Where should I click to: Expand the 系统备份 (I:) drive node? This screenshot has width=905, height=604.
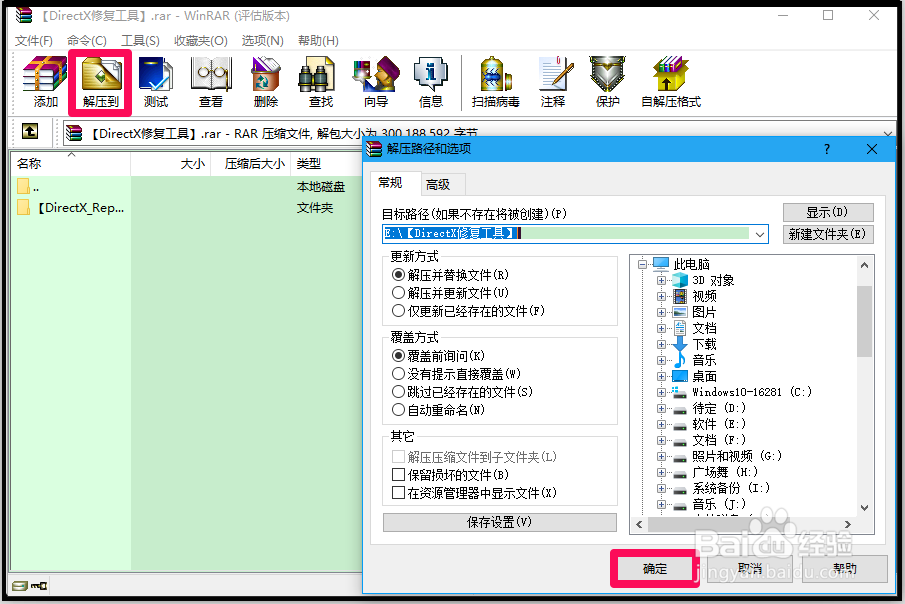click(661, 489)
